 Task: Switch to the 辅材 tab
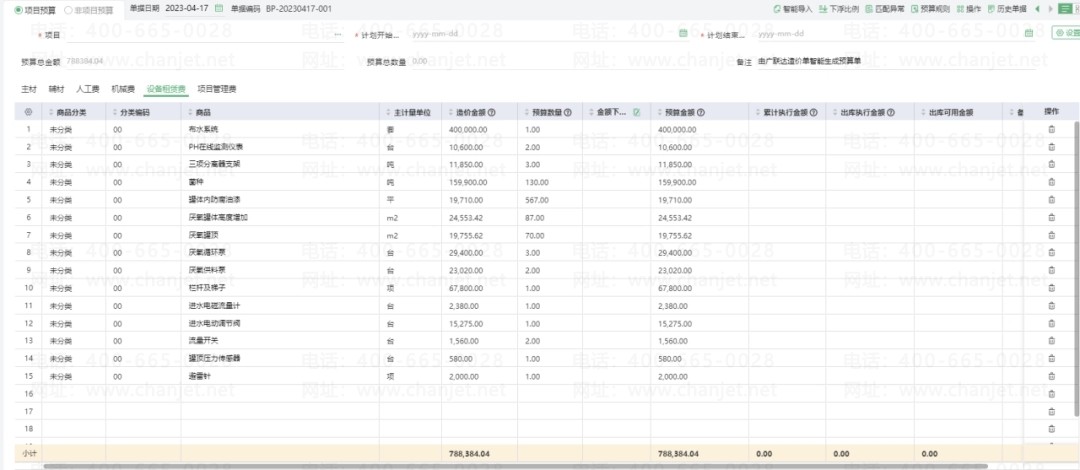click(56, 89)
